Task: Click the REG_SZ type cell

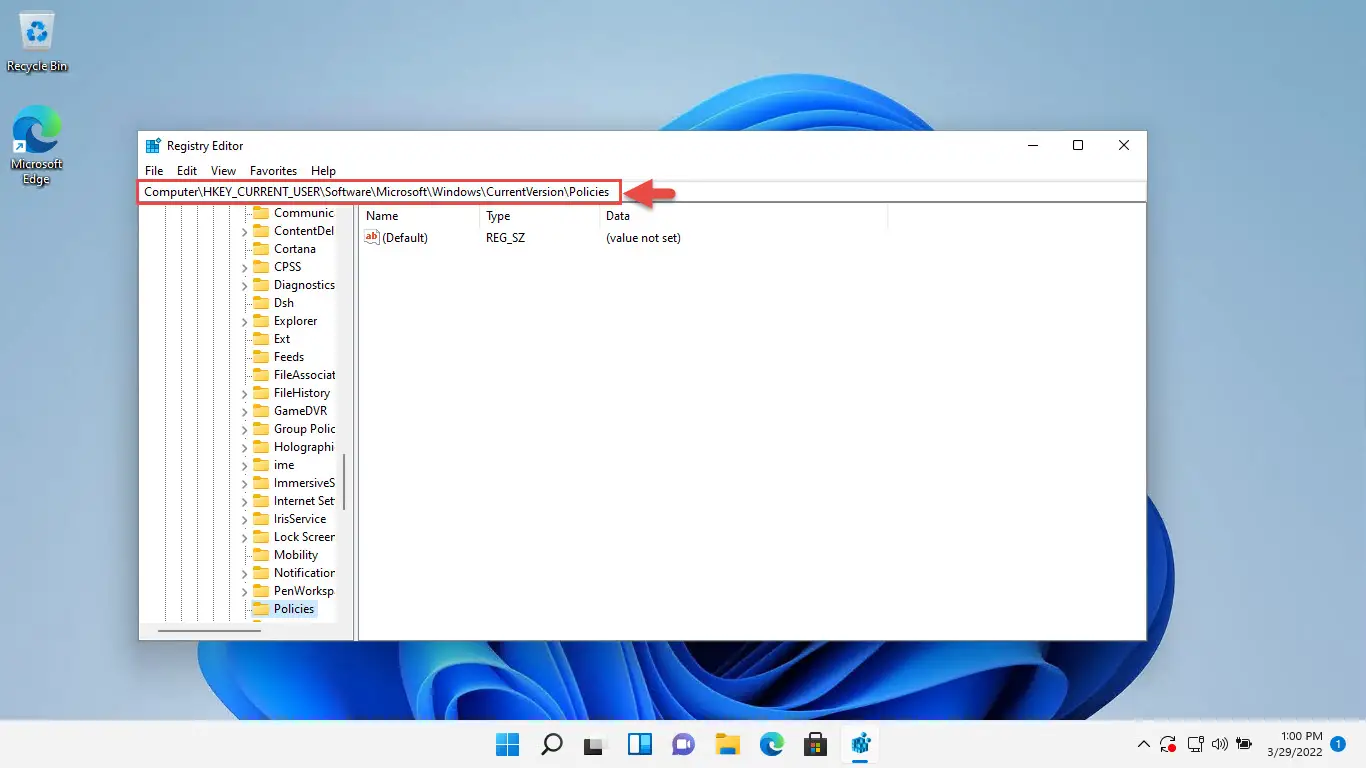Action: [505, 238]
